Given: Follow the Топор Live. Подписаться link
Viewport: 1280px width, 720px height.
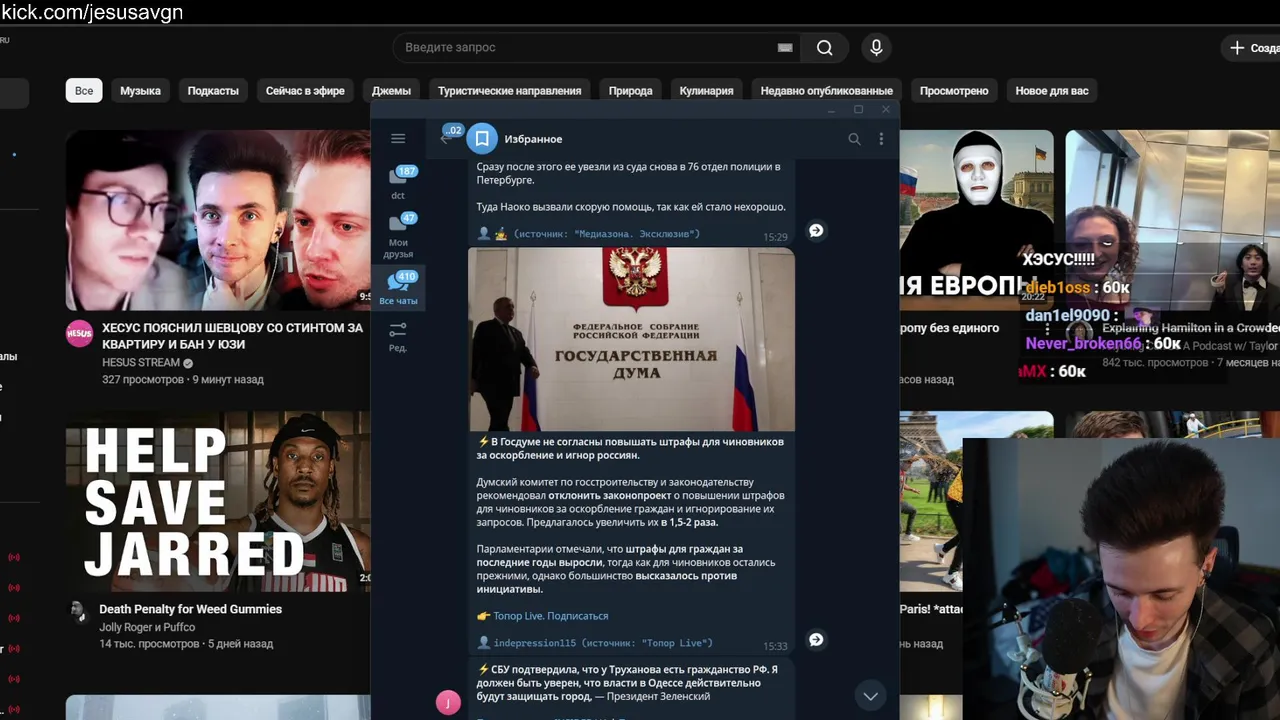Looking at the screenshot, I should [550, 616].
